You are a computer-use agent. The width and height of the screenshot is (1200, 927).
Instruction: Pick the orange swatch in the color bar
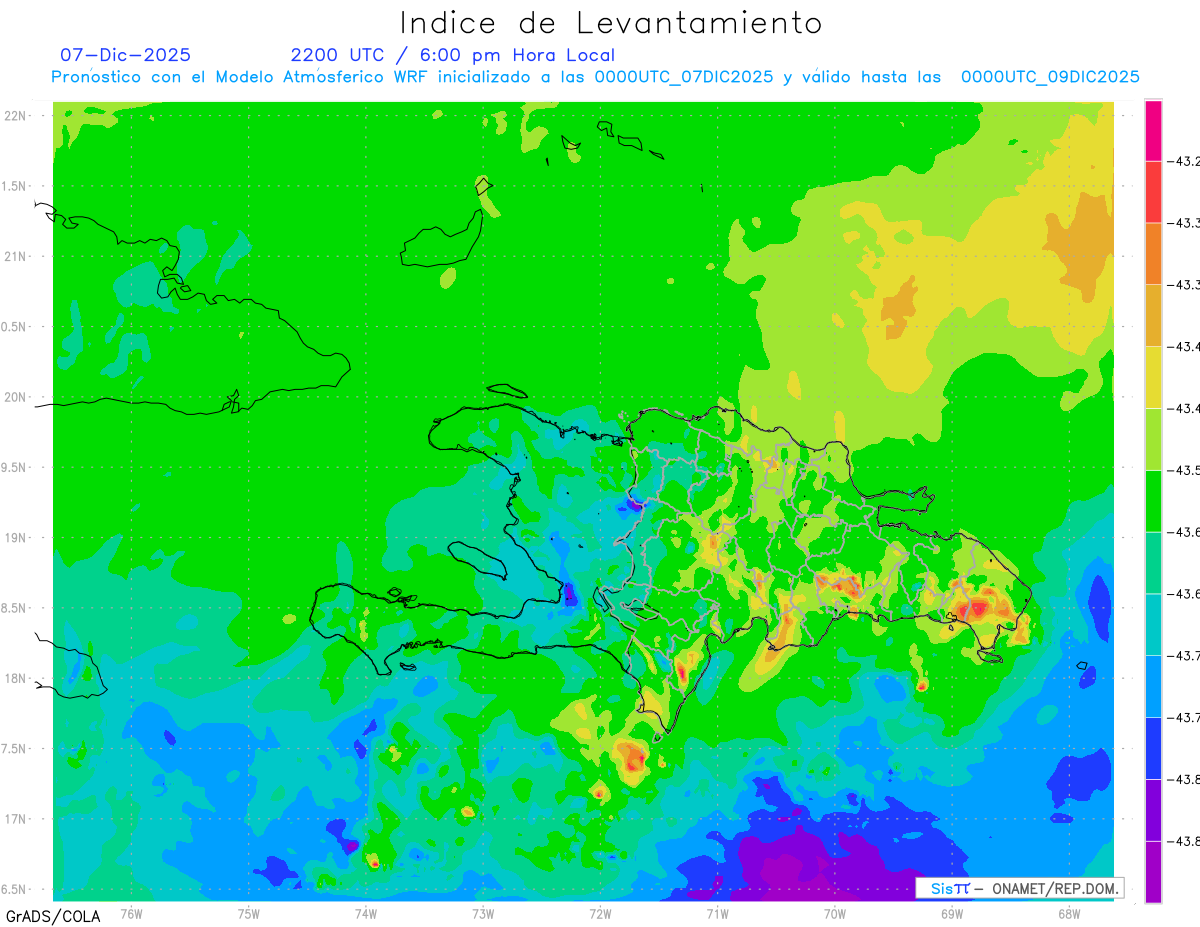(x=1153, y=254)
